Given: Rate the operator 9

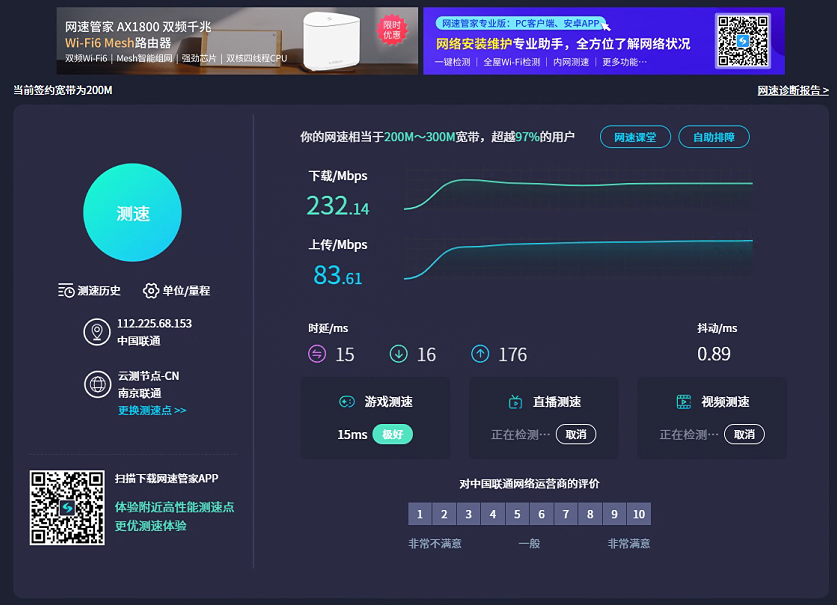Looking at the screenshot, I should (614, 514).
